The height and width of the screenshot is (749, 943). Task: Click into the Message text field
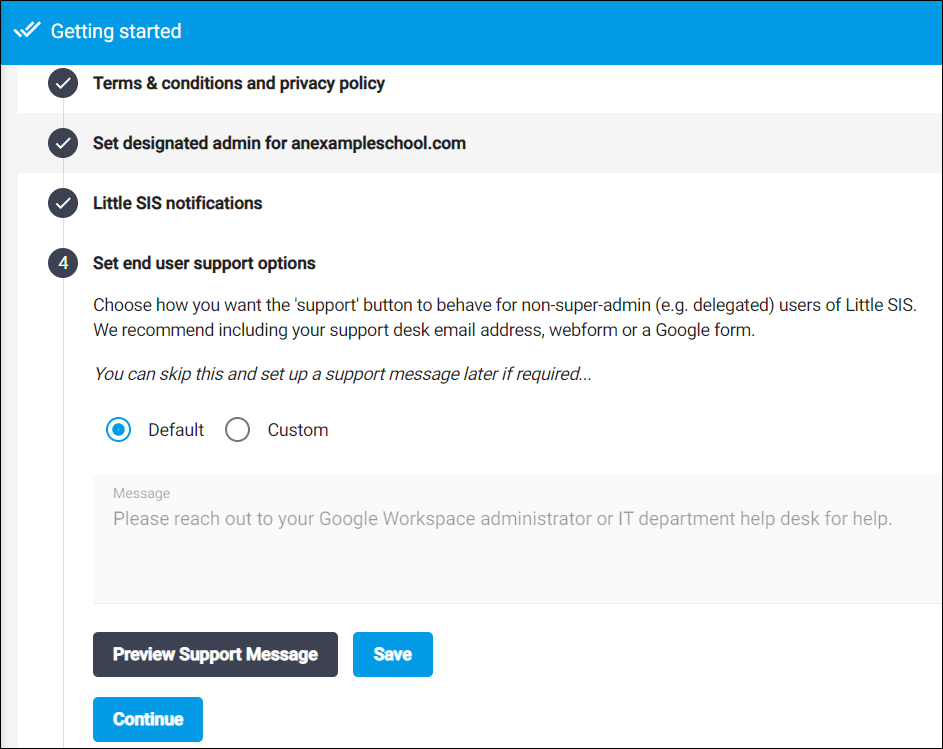coord(517,538)
